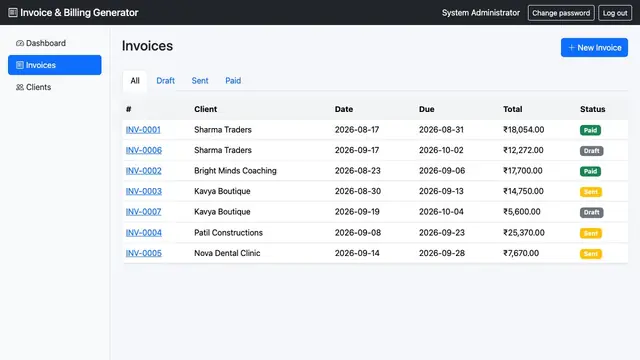Click Sharma Traders in INV-0006 row
This screenshot has width=640, height=360.
223,150
